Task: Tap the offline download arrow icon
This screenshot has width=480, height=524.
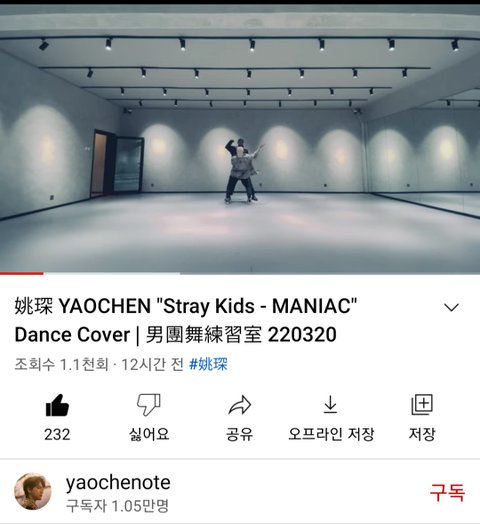Action: [330, 404]
